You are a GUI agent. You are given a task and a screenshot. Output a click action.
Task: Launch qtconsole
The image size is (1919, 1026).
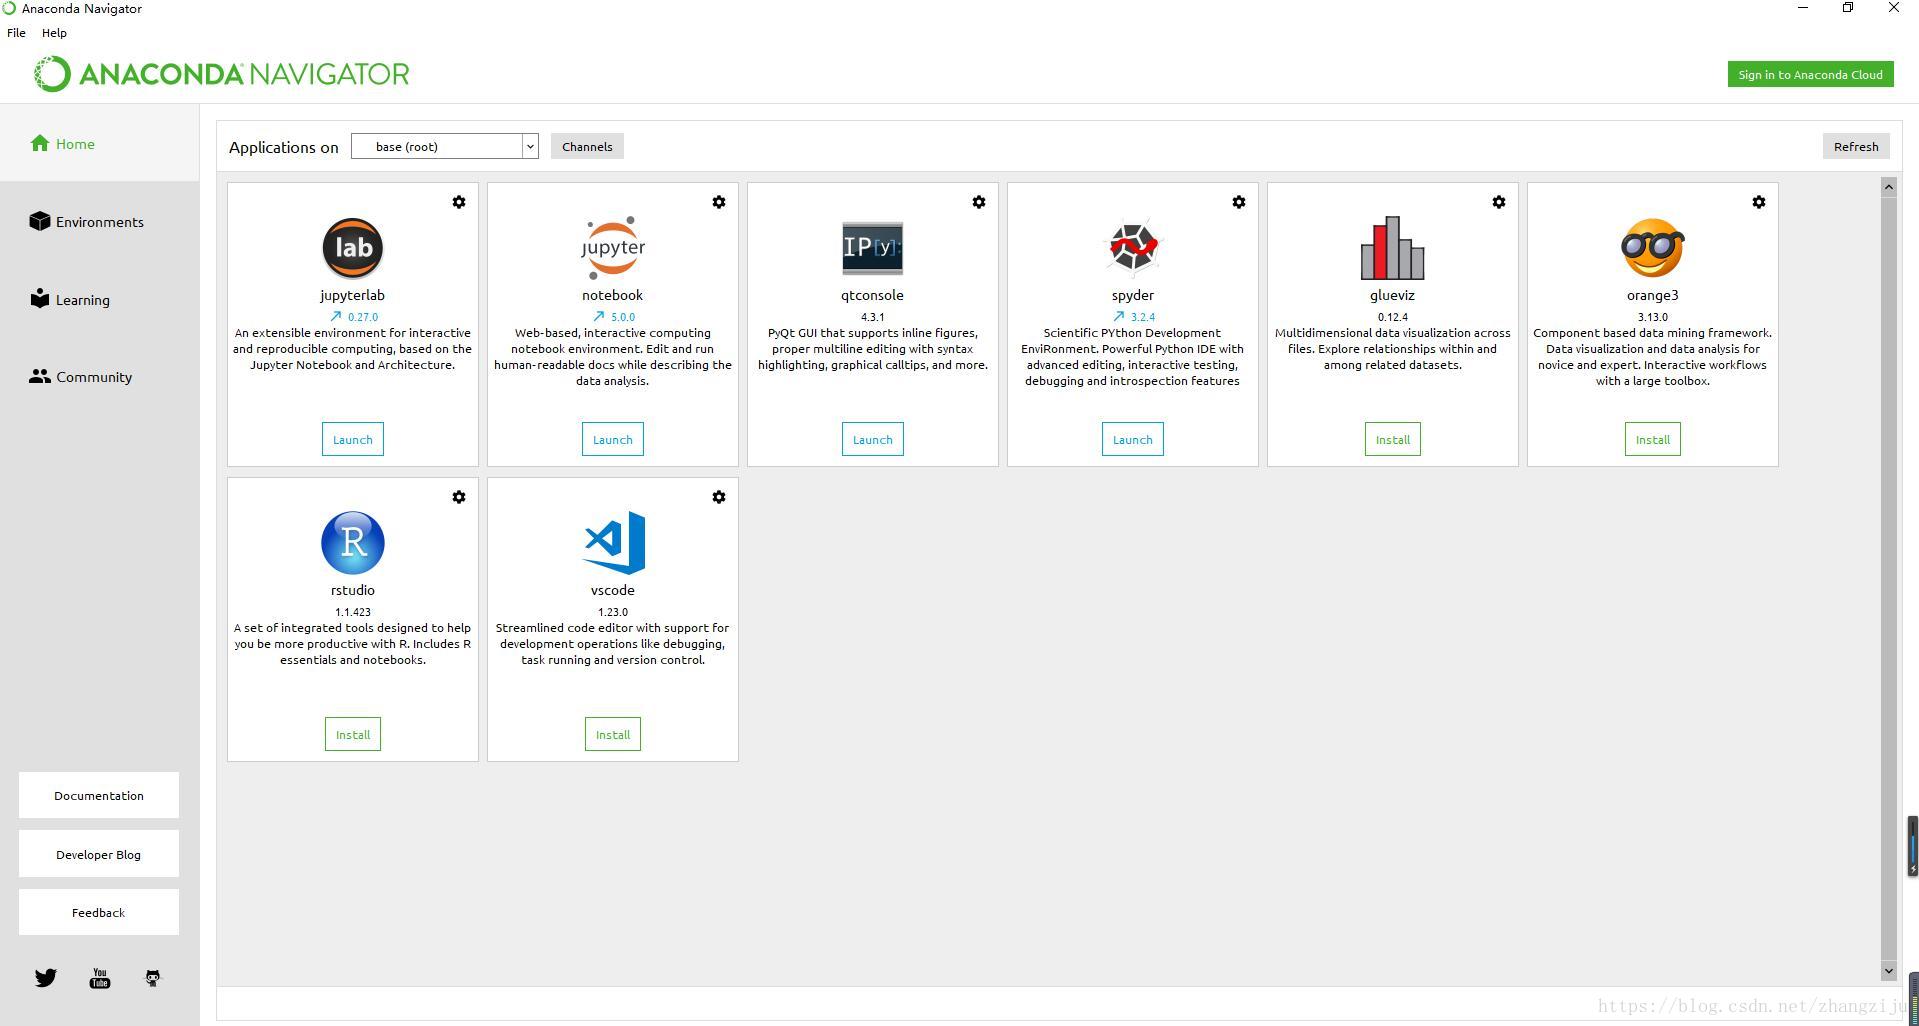pos(873,439)
